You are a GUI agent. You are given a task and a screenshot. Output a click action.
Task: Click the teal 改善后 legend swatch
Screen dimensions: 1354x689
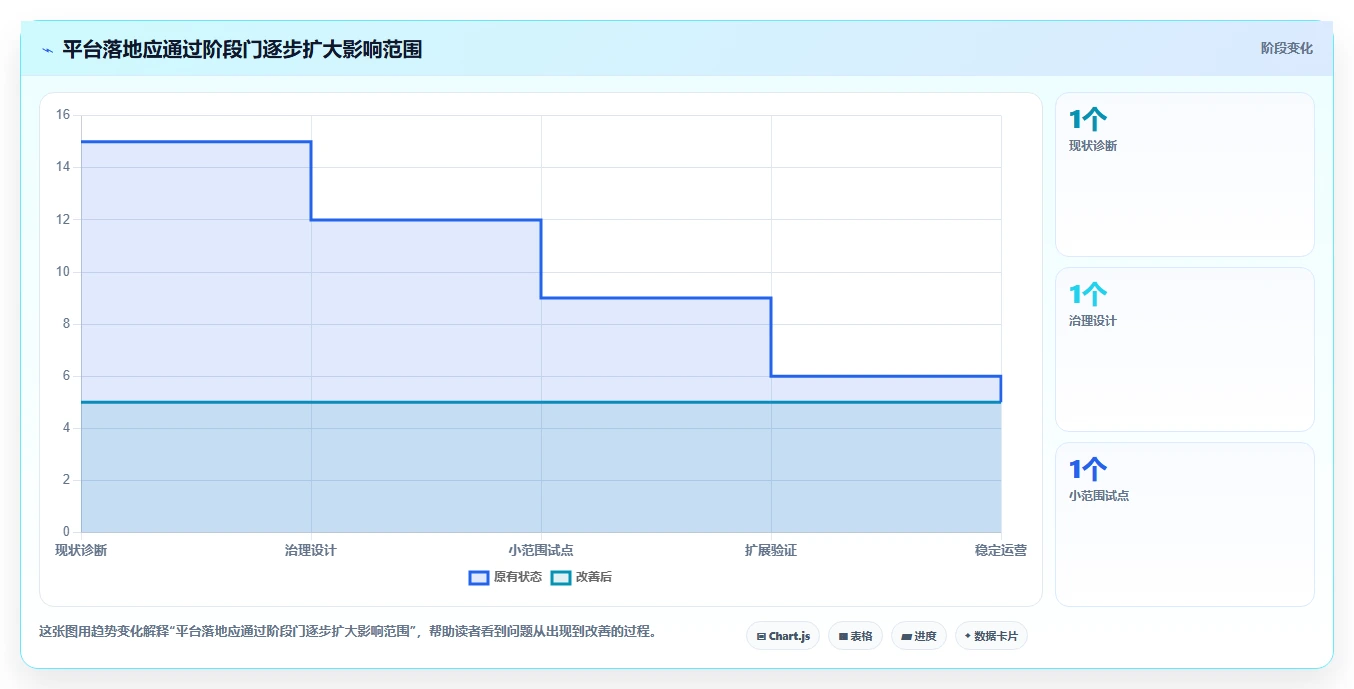click(x=561, y=577)
